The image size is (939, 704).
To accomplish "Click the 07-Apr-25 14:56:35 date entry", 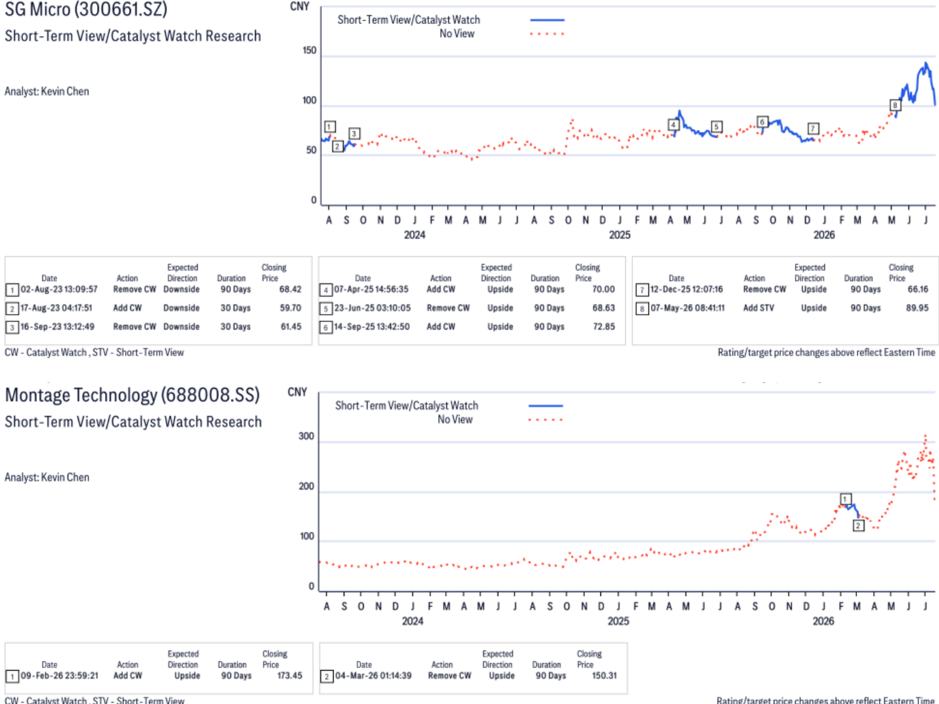I will pyautogui.click(x=371, y=289).
